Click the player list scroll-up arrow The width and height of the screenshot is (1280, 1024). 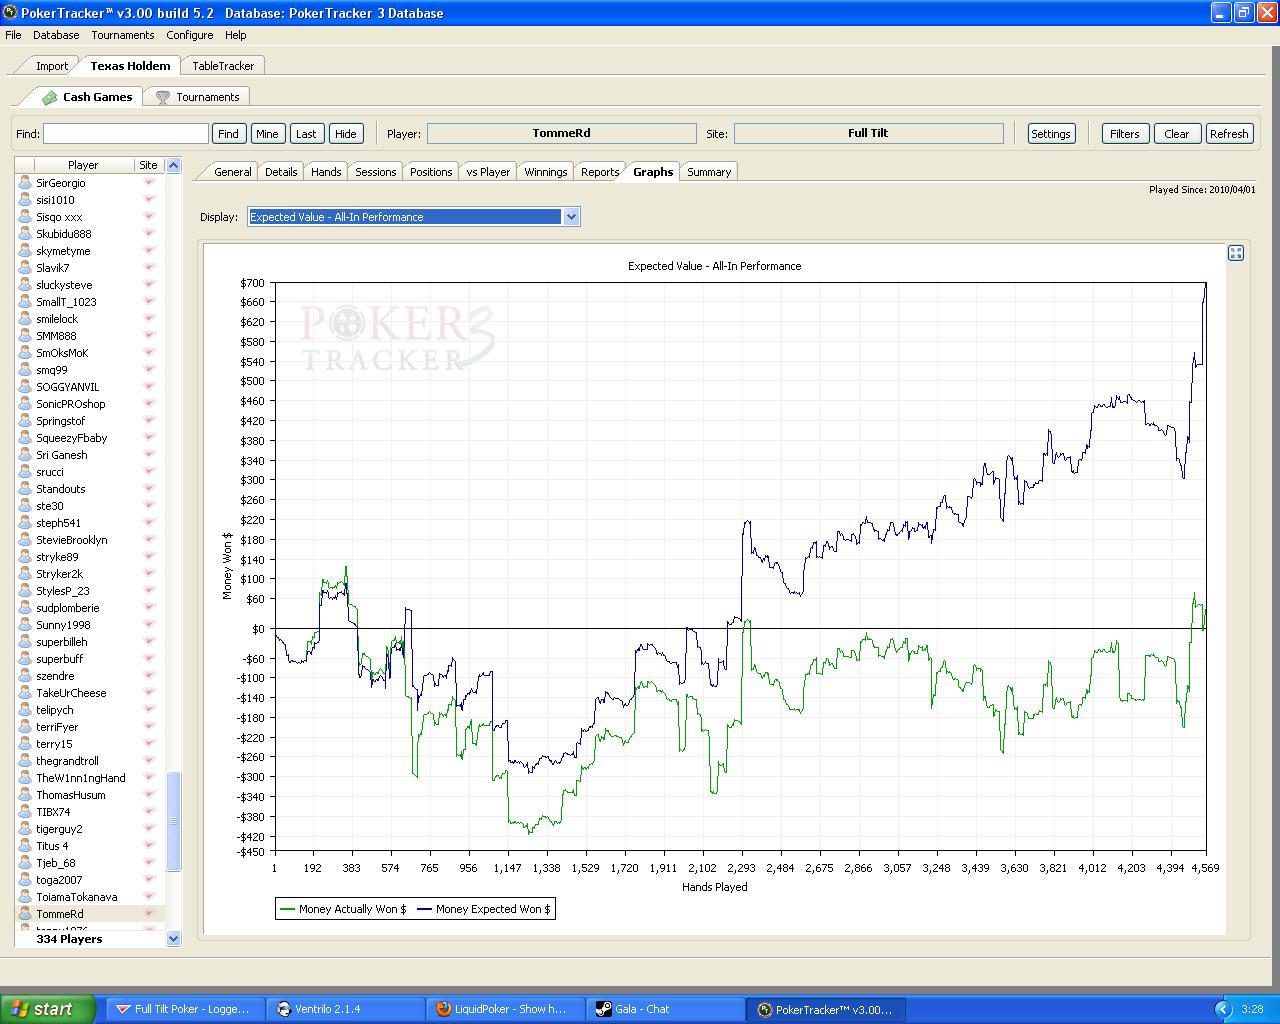click(x=173, y=165)
